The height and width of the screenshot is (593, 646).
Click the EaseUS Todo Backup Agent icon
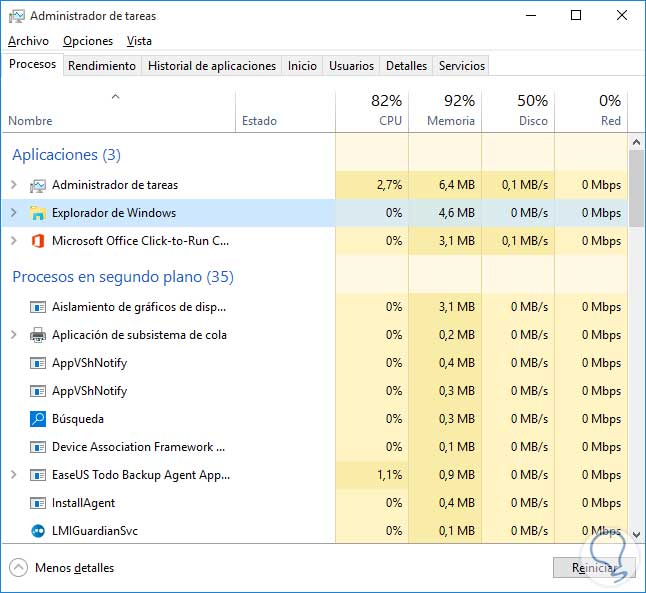[x=38, y=475]
